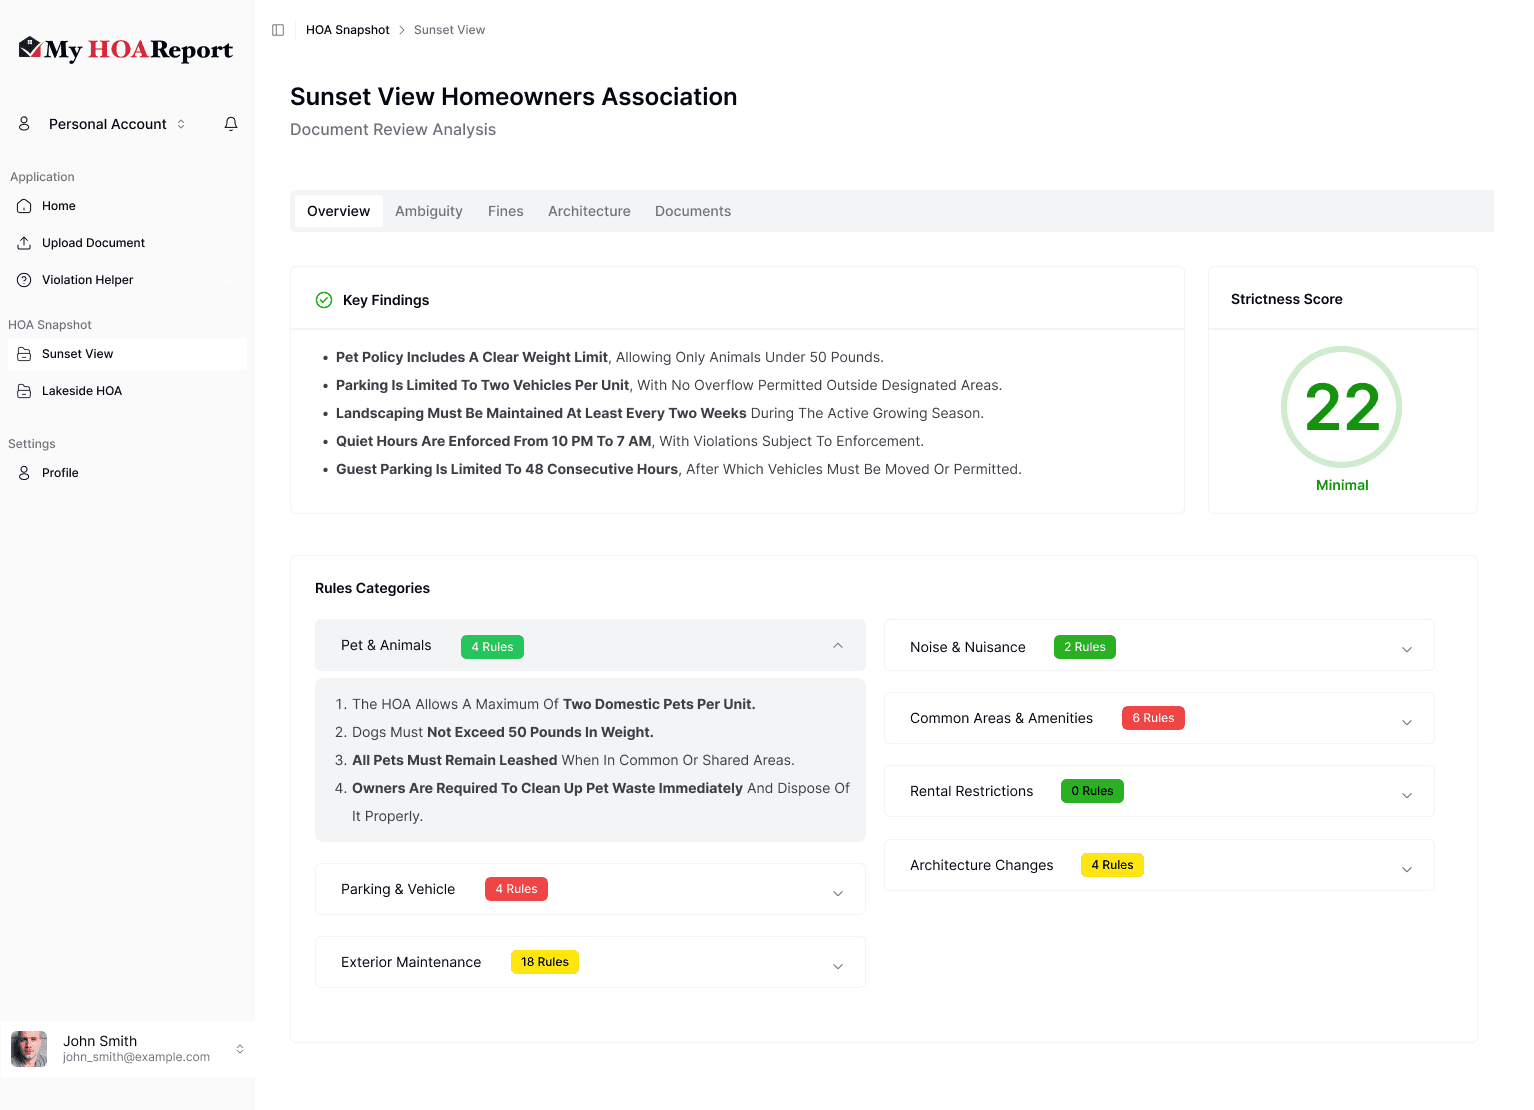Collapse the Pet & Animals category

tap(837, 646)
